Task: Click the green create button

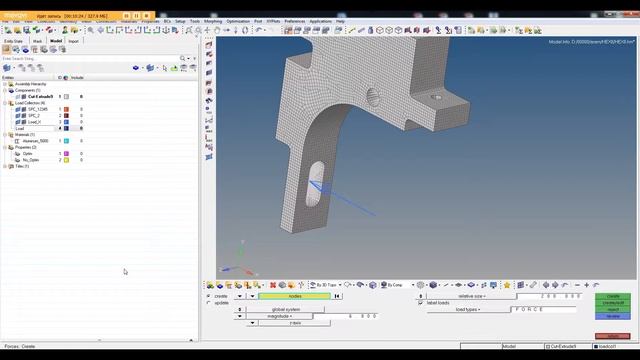Action: click(x=613, y=296)
